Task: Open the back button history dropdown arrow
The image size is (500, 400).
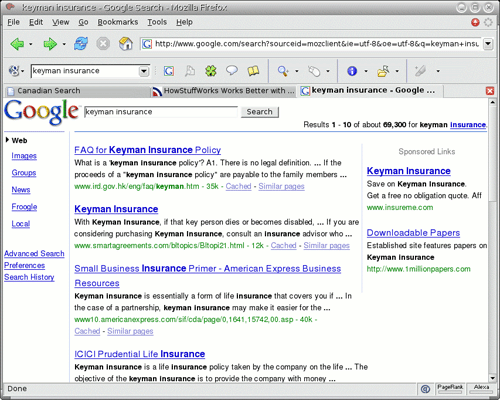Action: coord(31,44)
